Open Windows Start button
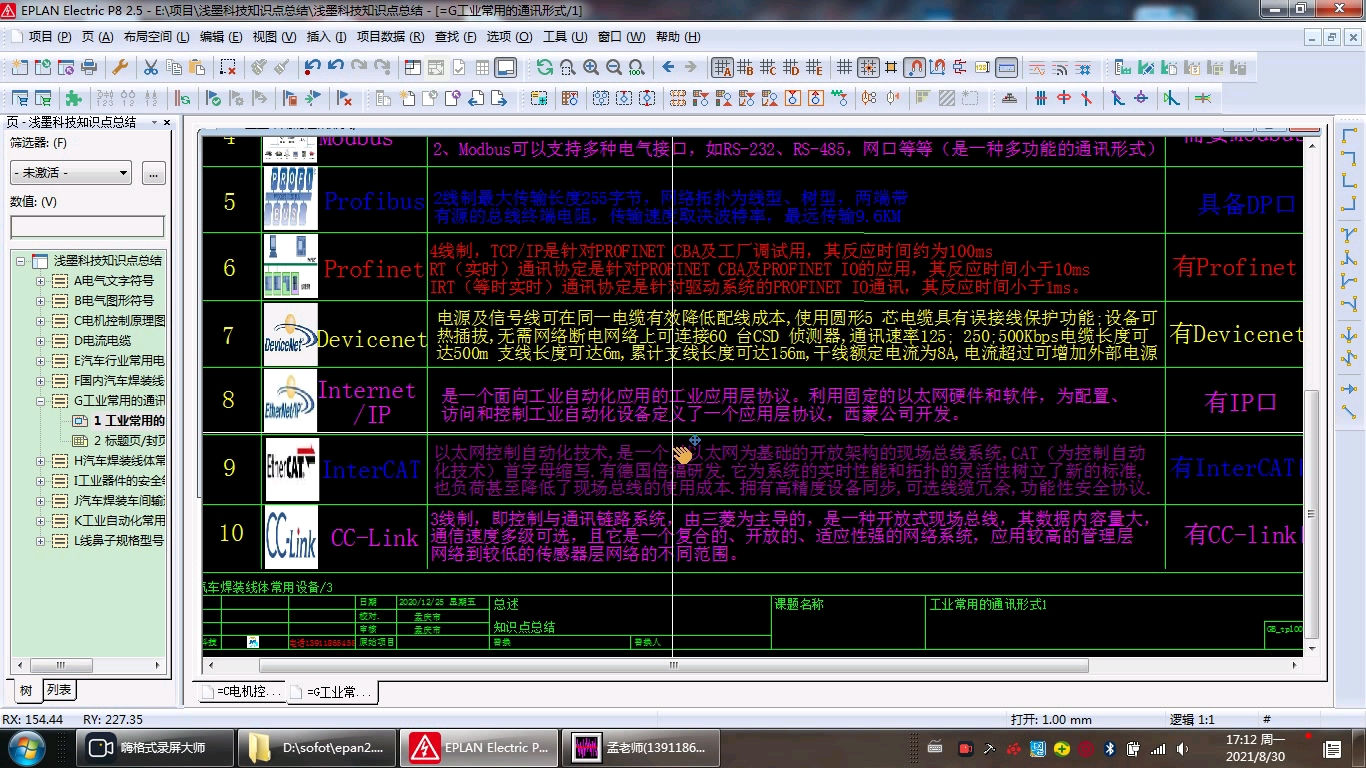 [26, 747]
